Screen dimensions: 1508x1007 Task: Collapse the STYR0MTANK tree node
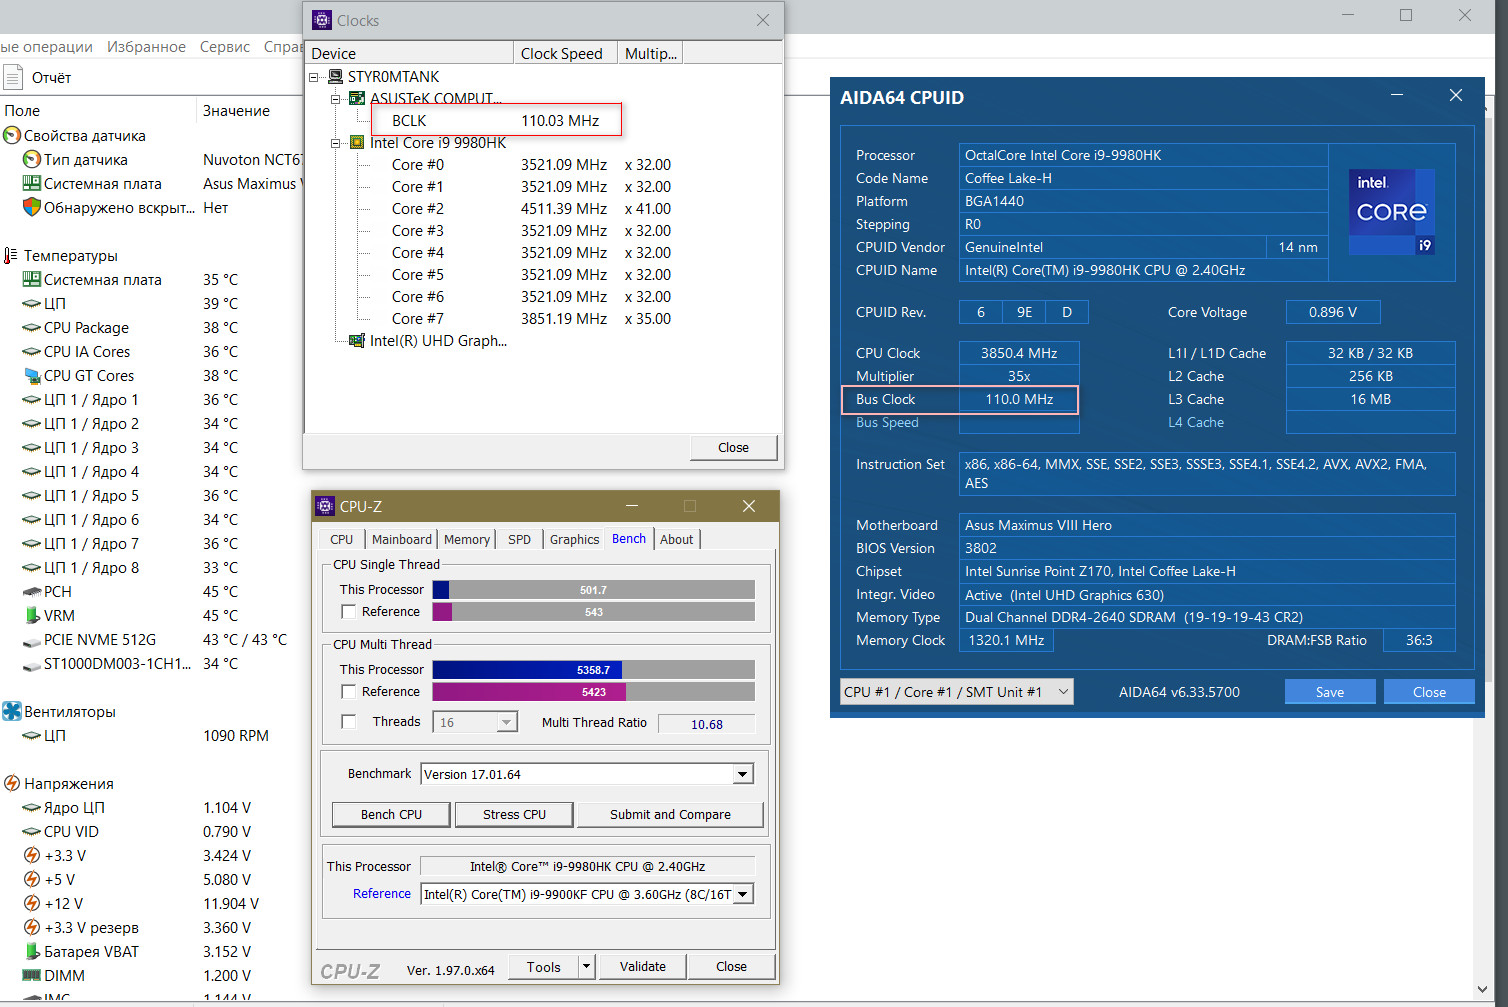(x=314, y=77)
